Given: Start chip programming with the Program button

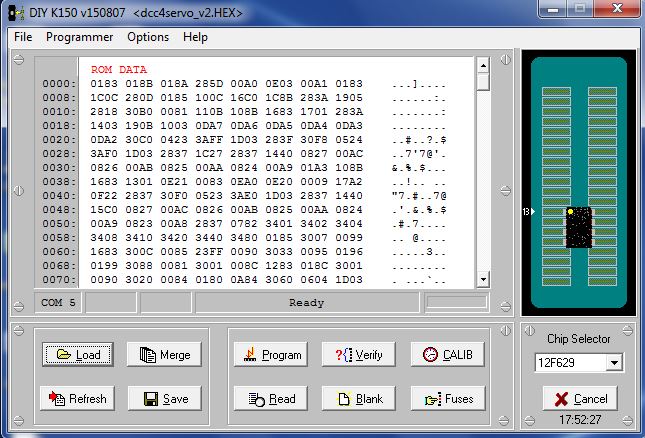Looking at the screenshot, I should (x=269, y=354).
